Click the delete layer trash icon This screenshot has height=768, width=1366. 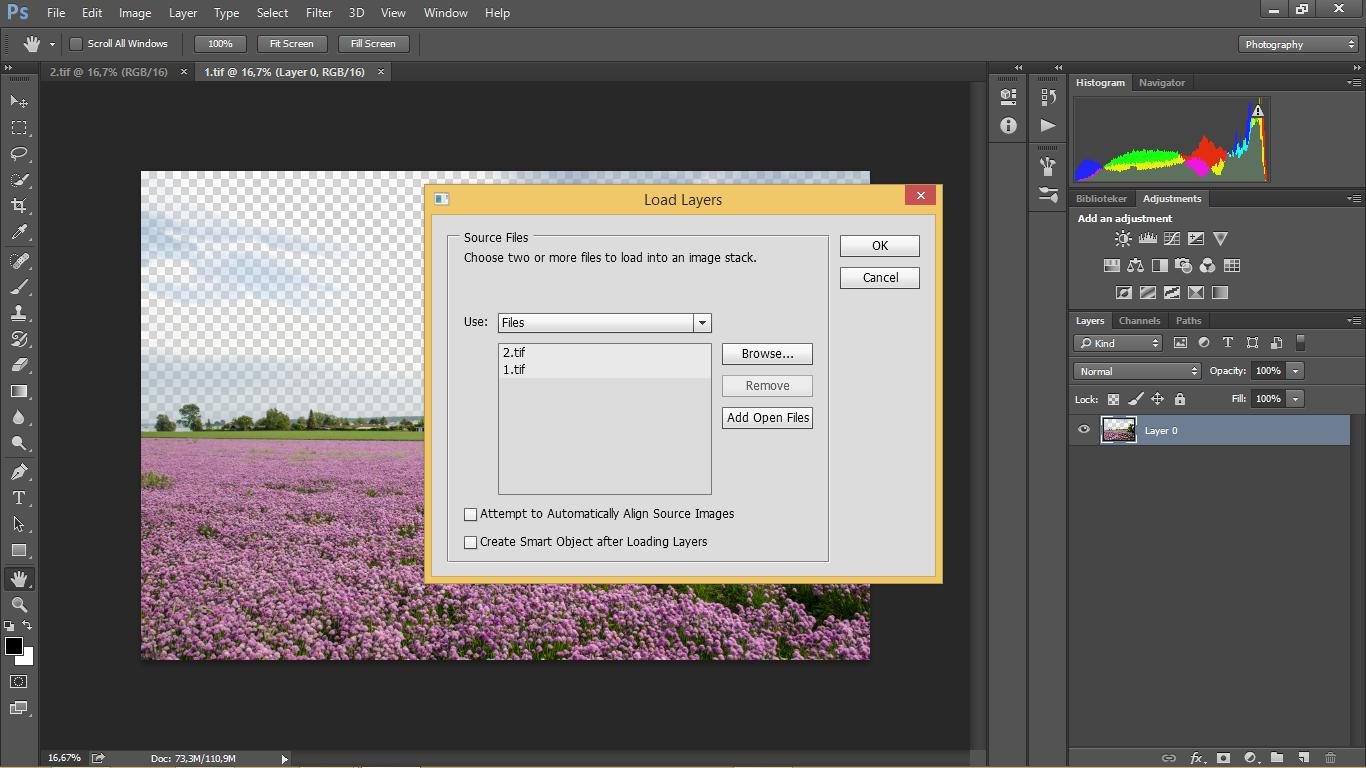click(x=1330, y=758)
